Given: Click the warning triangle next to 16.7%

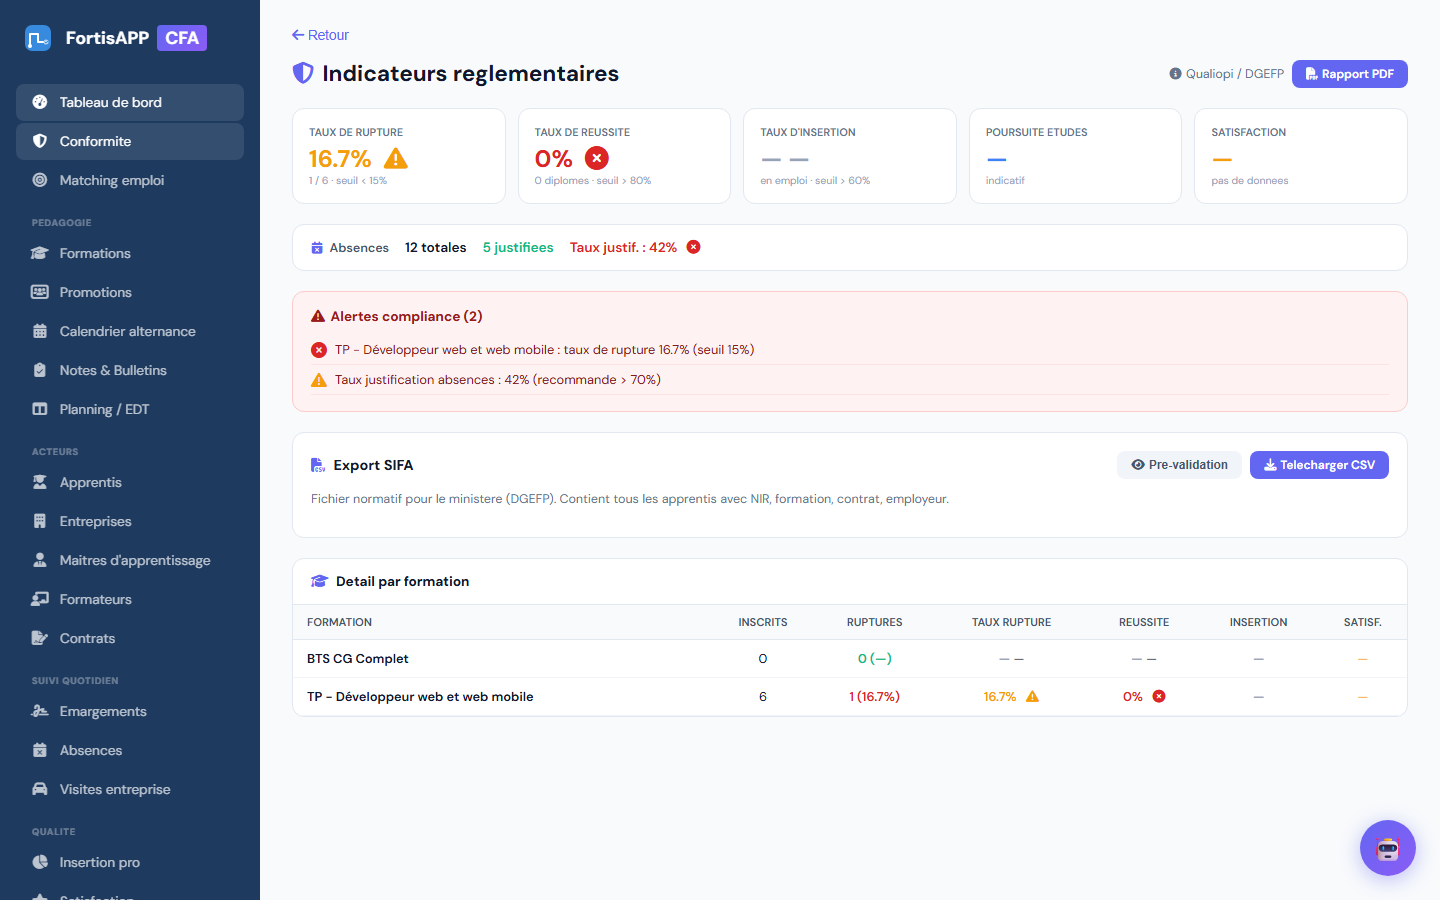Looking at the screenshot, I should point(396,158).
